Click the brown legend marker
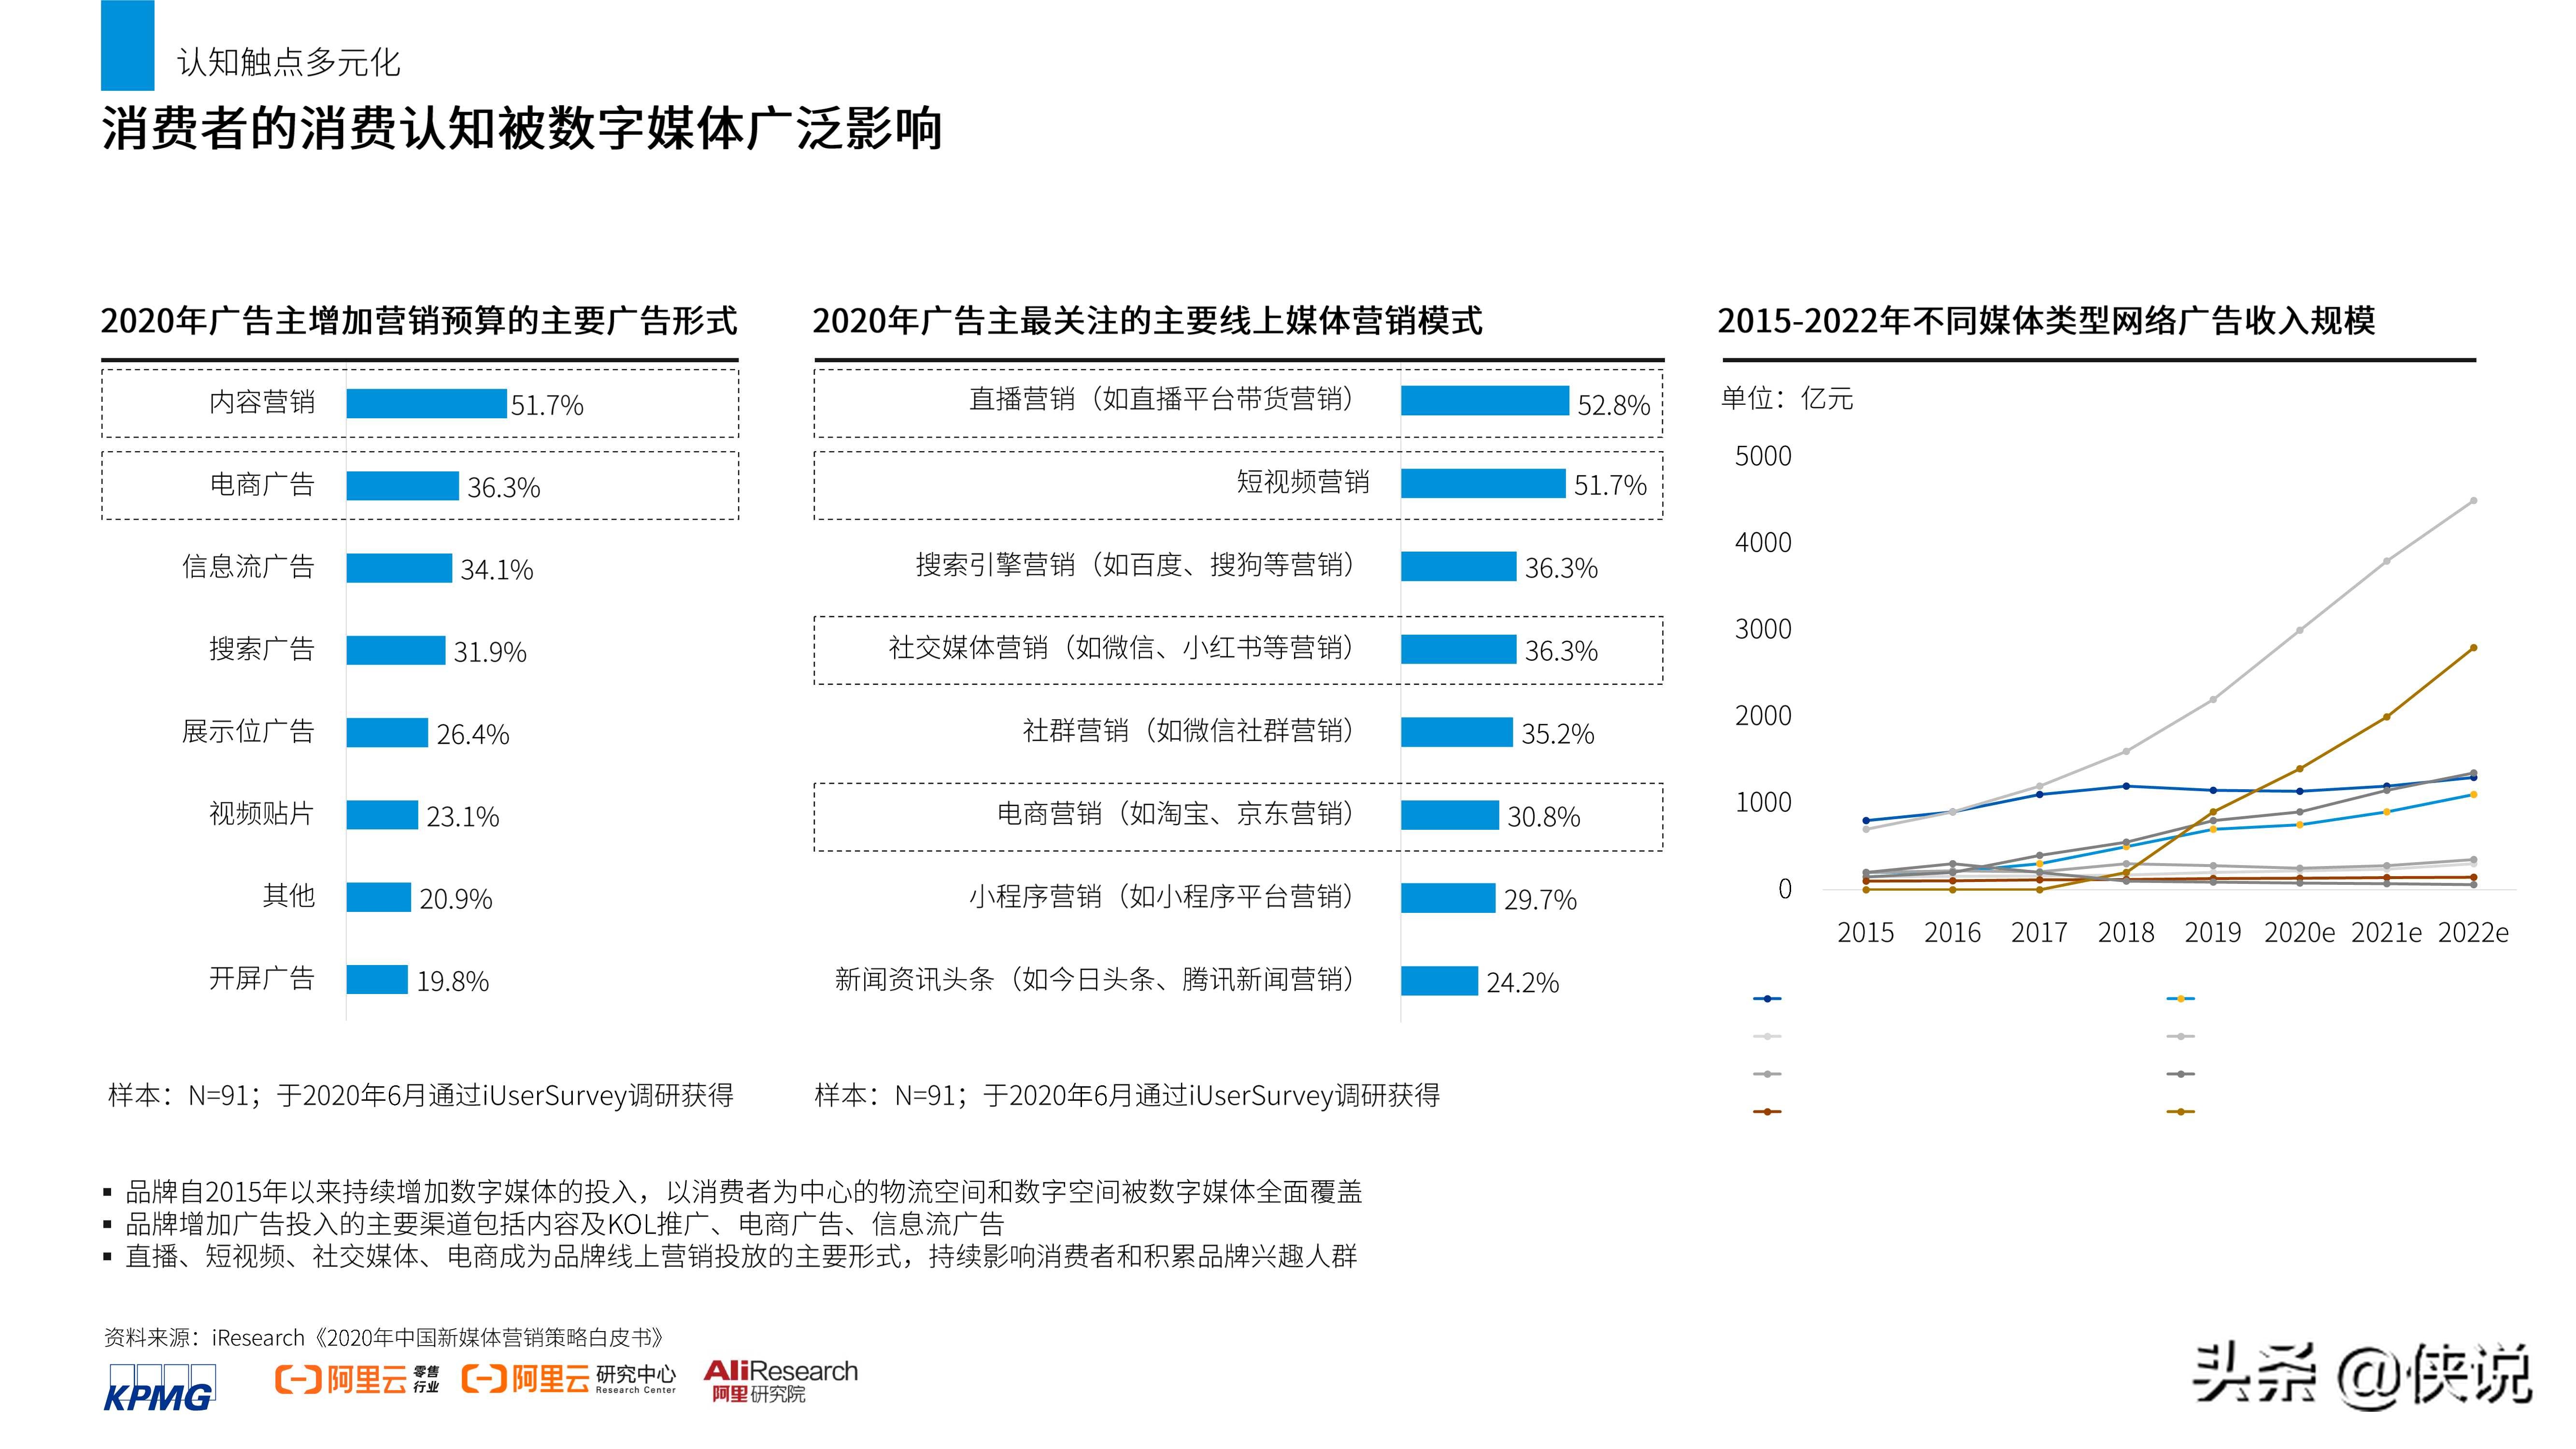2576x1449 pixels. click(x=1767, y=1112)
